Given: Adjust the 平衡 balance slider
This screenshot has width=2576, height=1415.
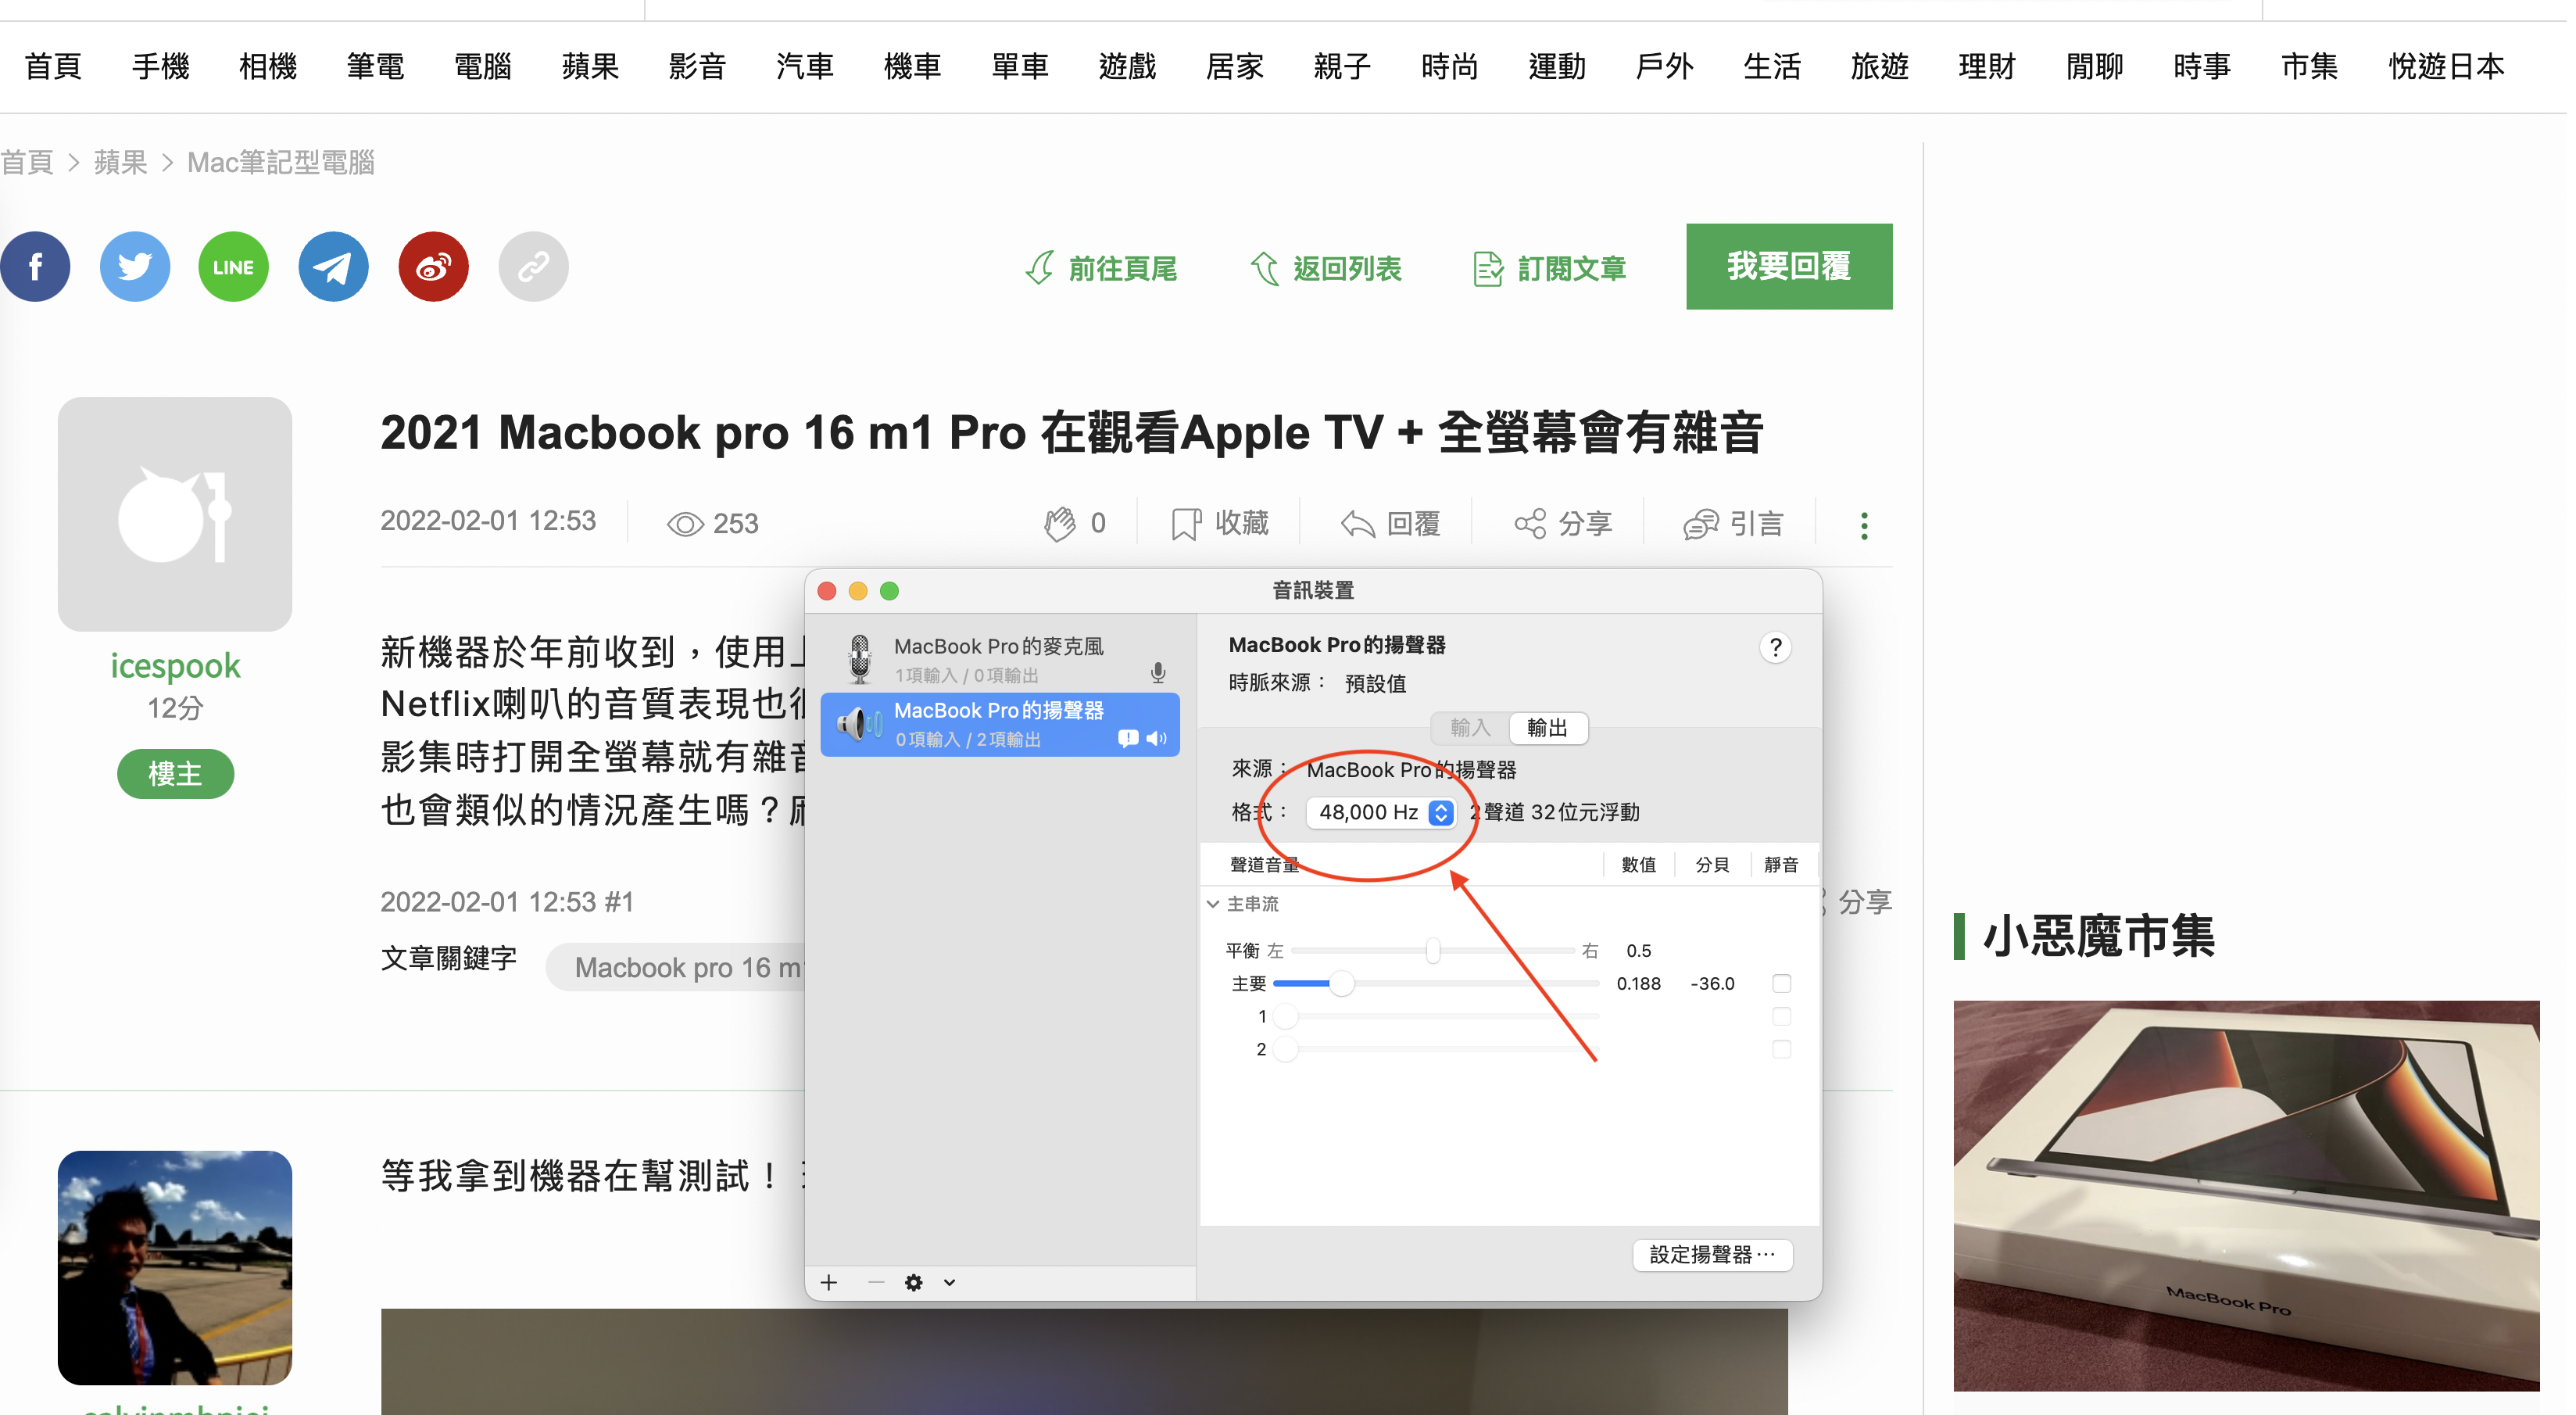Looking at the screenshot, I should 1434,950.
